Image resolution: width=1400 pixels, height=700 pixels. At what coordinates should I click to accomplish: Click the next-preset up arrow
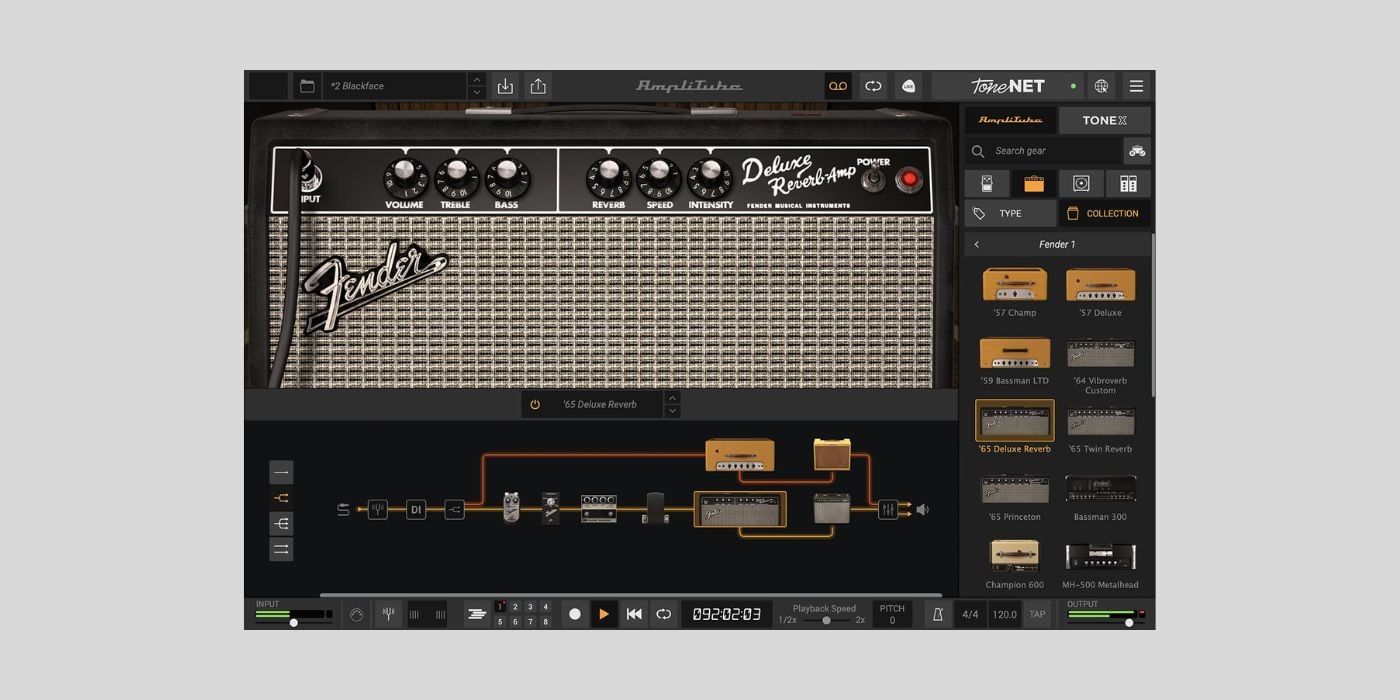(x=478, y=79)
